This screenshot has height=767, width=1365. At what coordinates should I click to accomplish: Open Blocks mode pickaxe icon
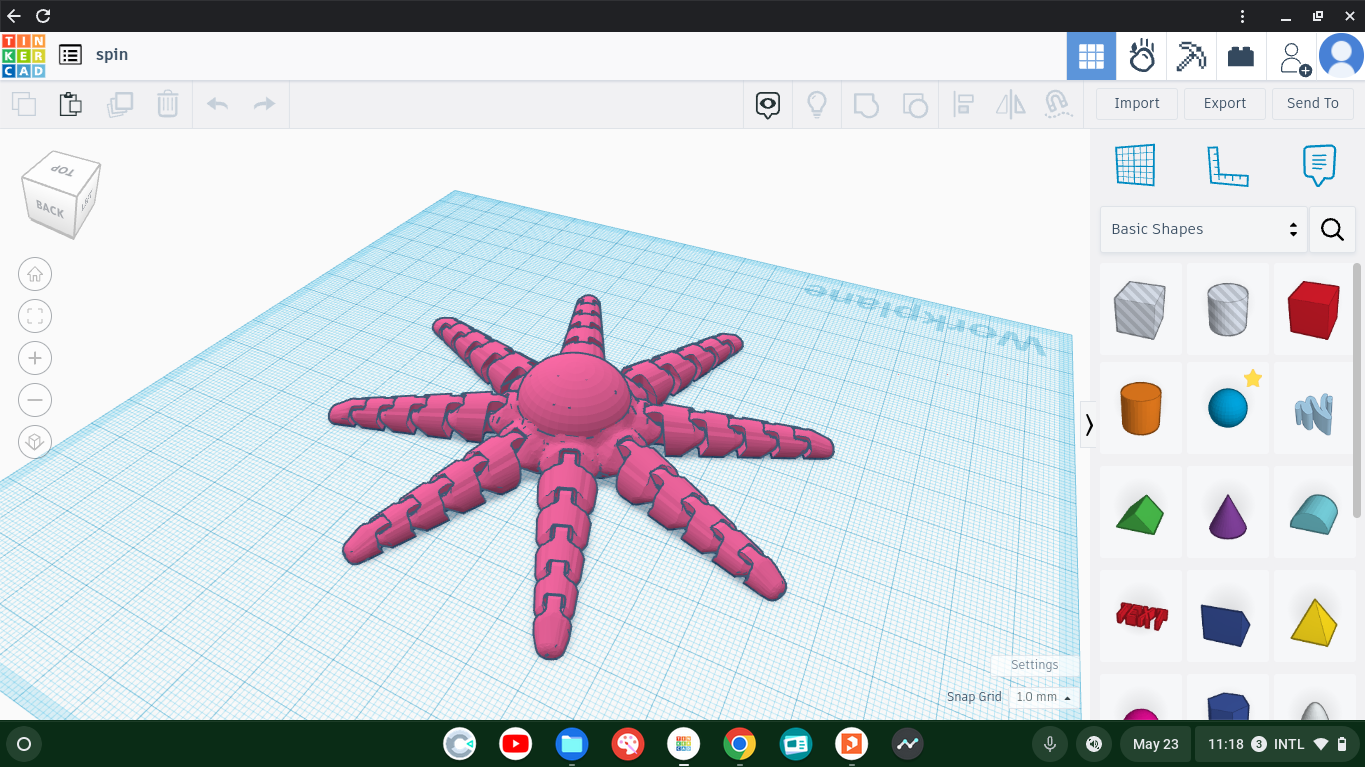pyautogui.click(x=1191, y=56)
